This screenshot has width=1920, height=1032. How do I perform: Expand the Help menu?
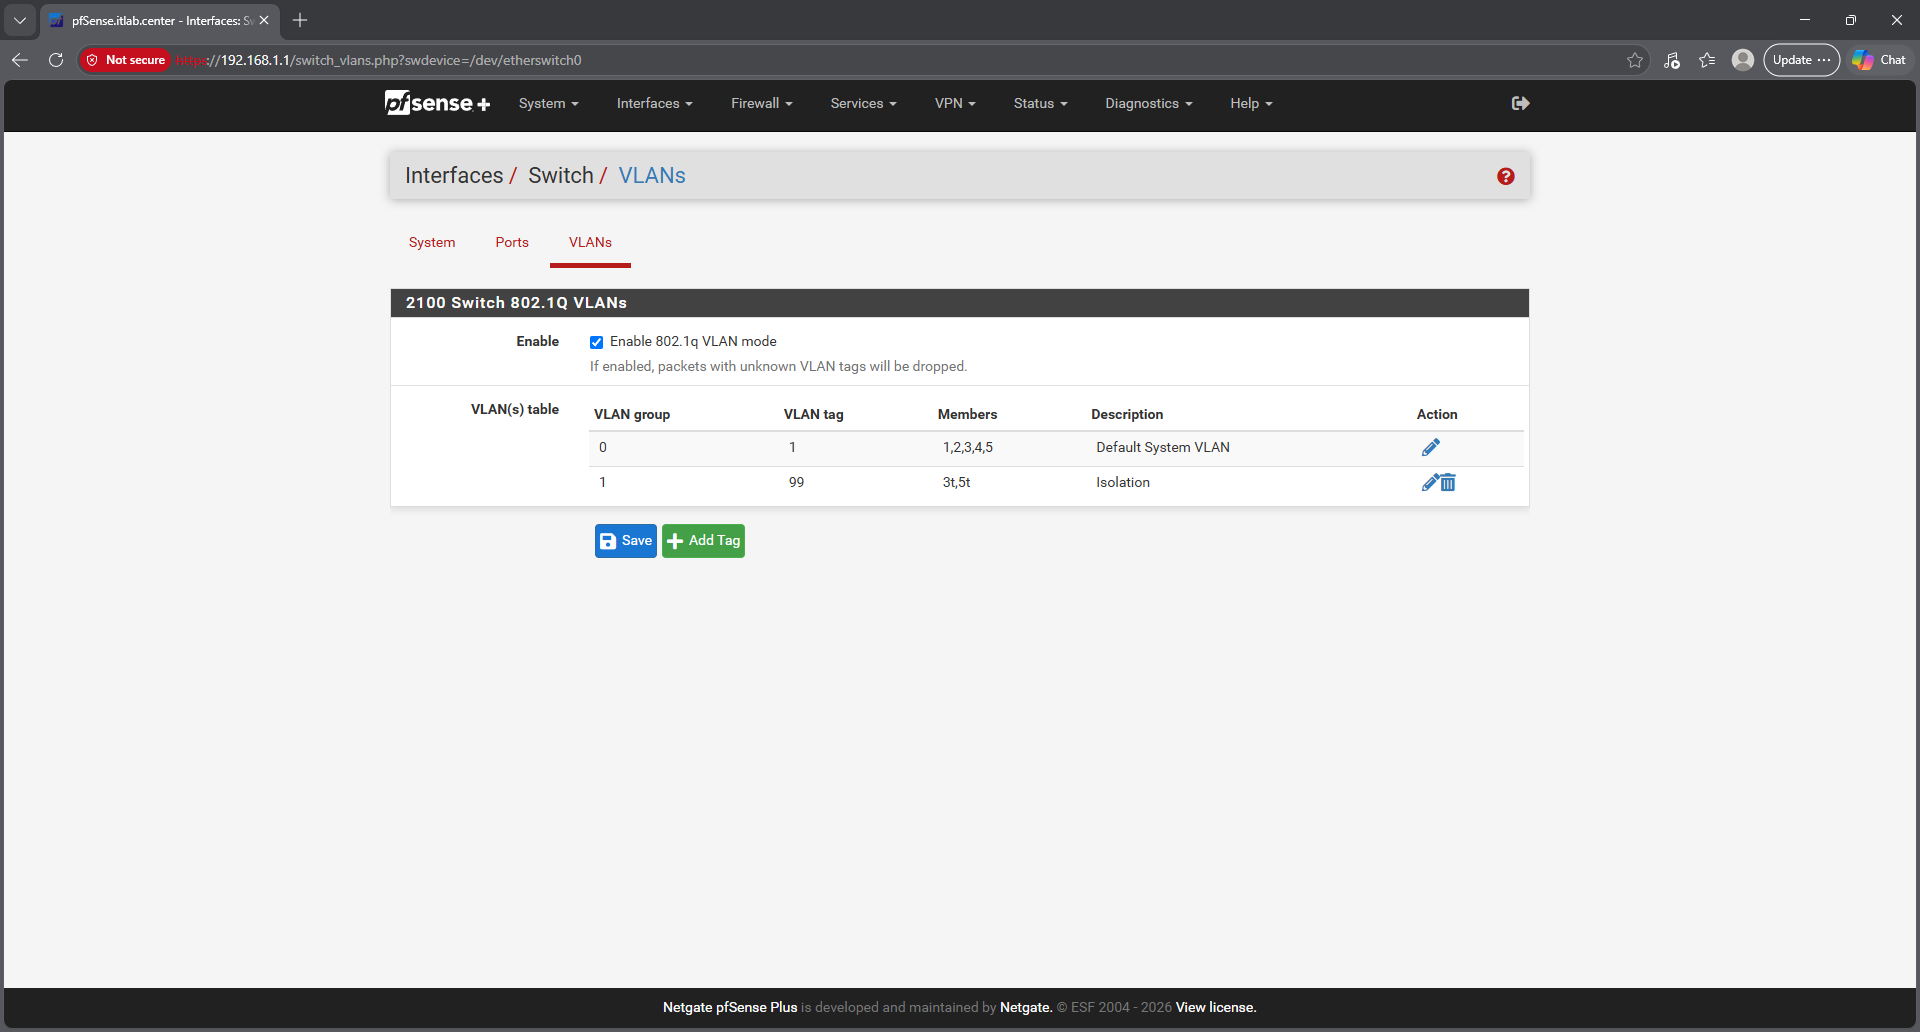pyautogui.click(x=1251, y=103)
